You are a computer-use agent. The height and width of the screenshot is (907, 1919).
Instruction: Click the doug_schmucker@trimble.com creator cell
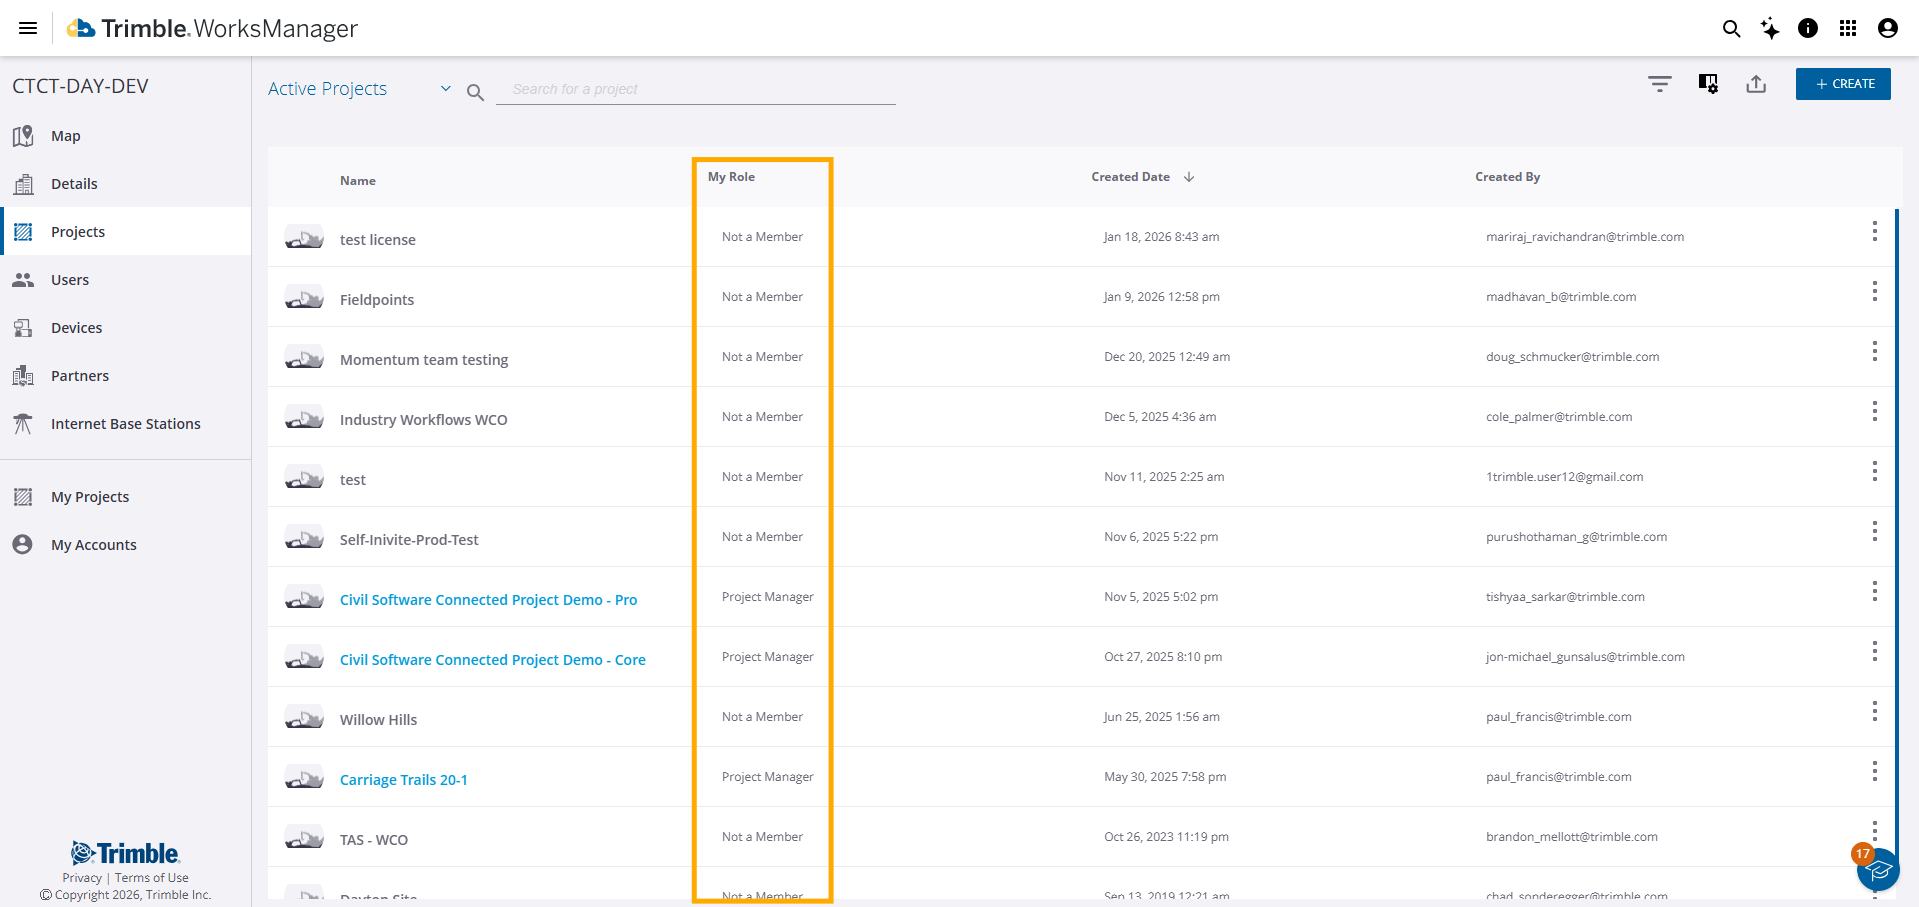(1573, 357)
